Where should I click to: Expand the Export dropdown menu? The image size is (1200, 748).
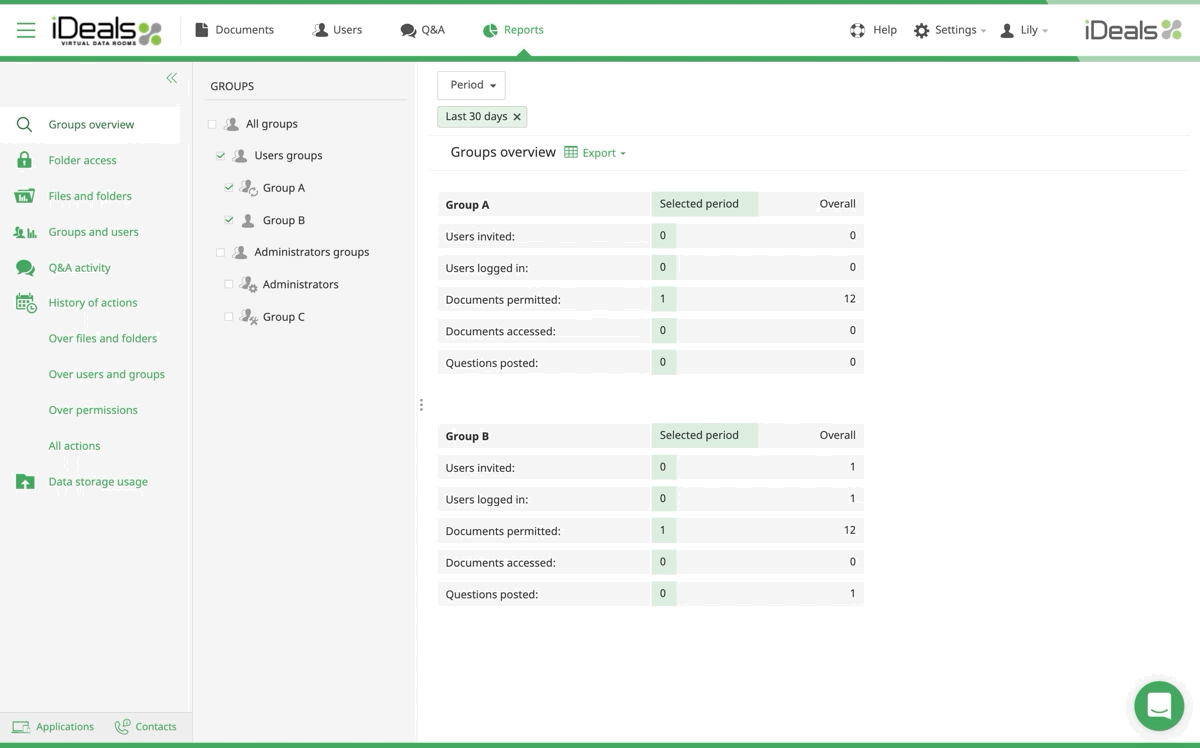pyautogui.click(x=596, y=153)
